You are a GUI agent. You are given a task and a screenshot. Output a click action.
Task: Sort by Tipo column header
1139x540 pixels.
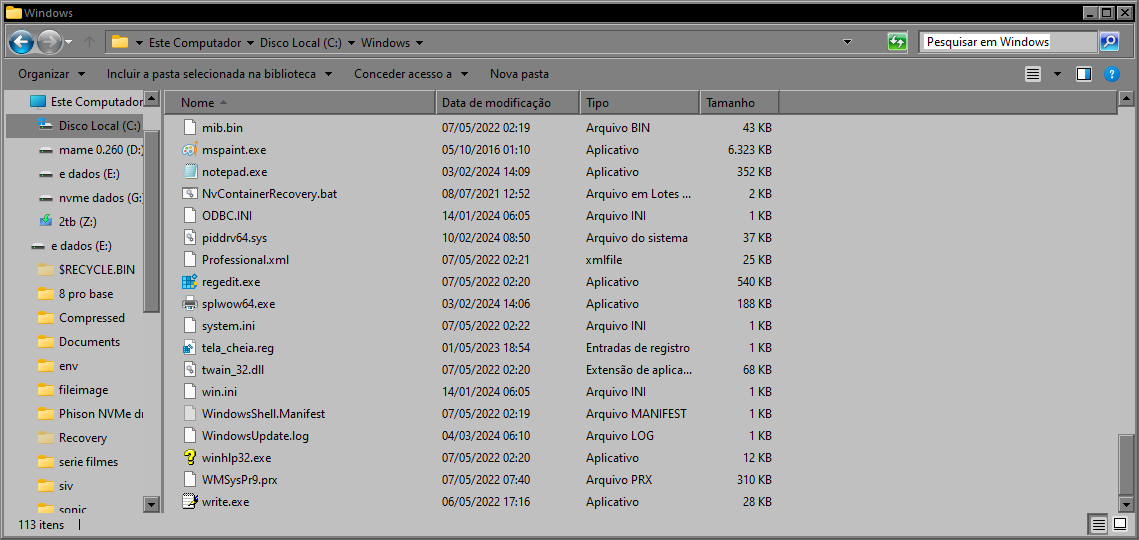click(x=640, y=103)
